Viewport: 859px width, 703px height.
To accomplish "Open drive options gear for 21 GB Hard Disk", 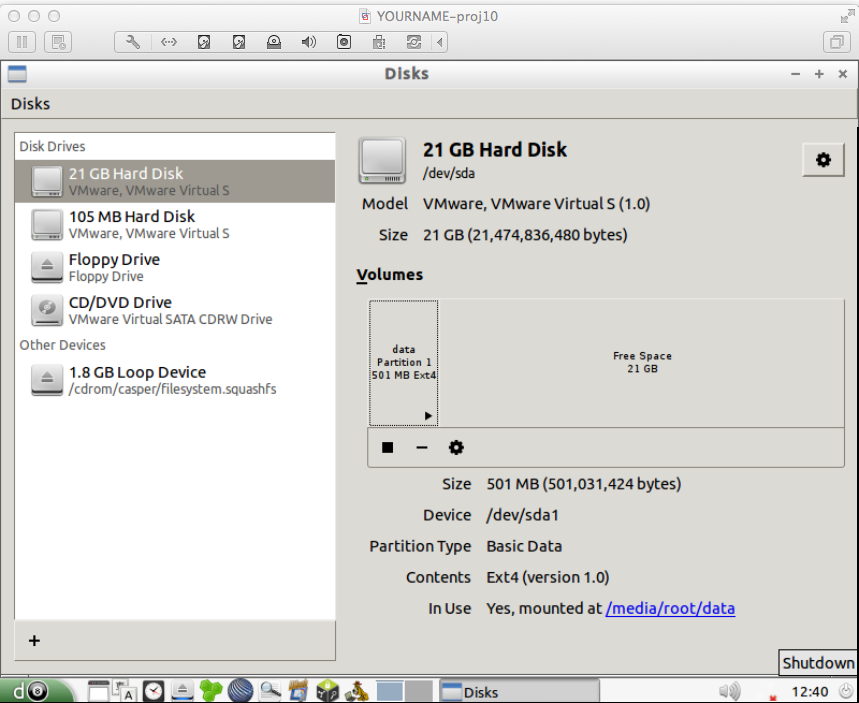I will click(x=823, y=159).
